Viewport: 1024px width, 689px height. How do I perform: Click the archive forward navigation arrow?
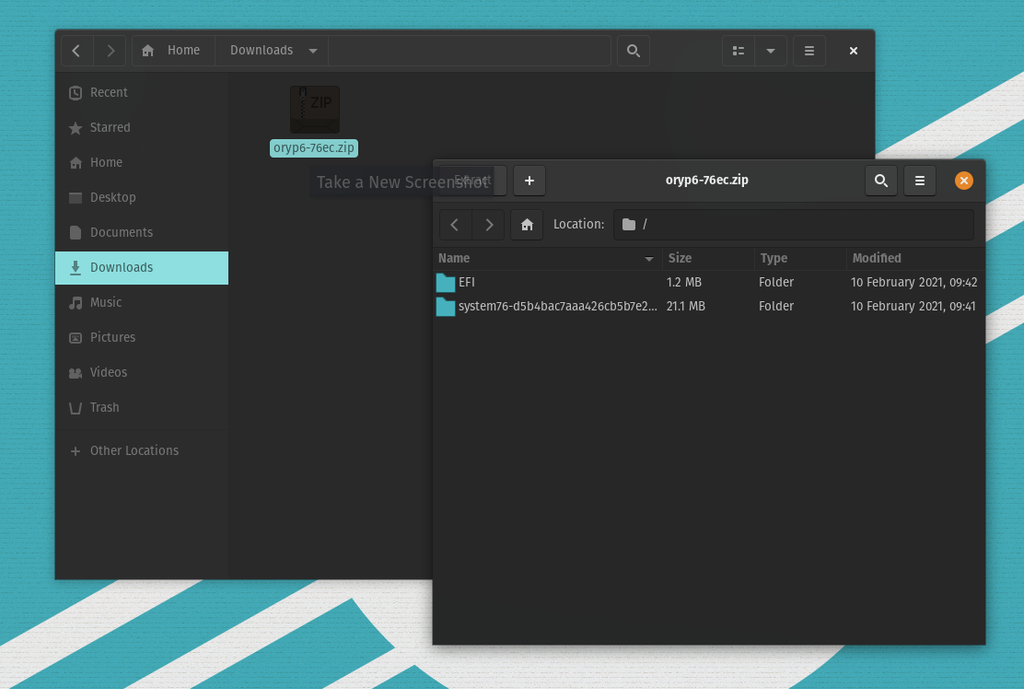(x=489, y=225)
